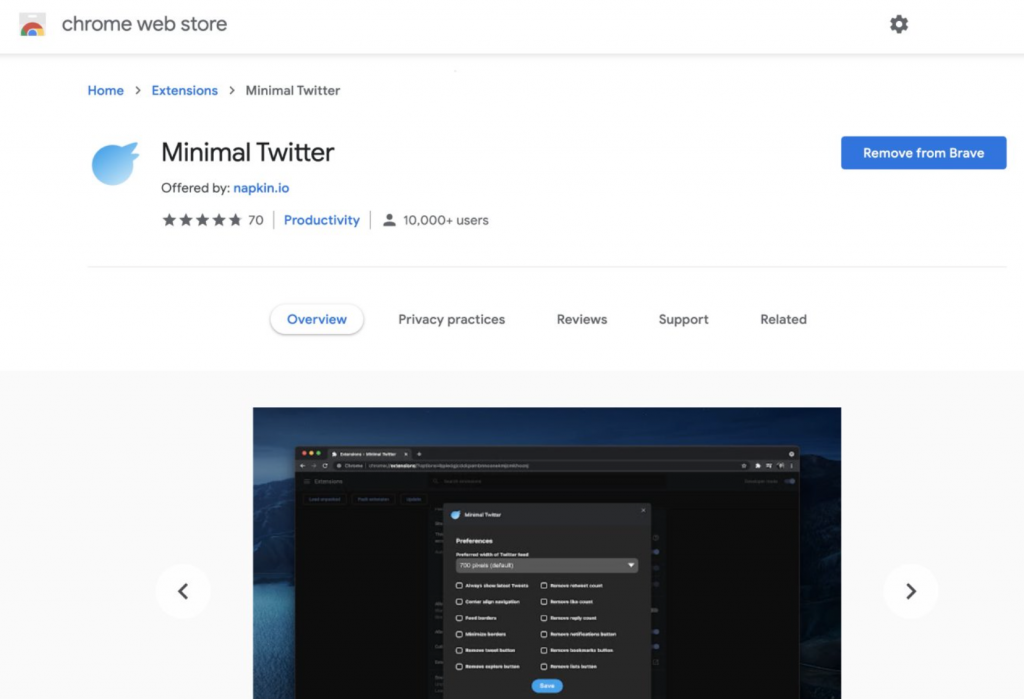Click the back arrow in the preview's browser
The width and height of the screenshot is (1024, 699).
coord(302,466)
